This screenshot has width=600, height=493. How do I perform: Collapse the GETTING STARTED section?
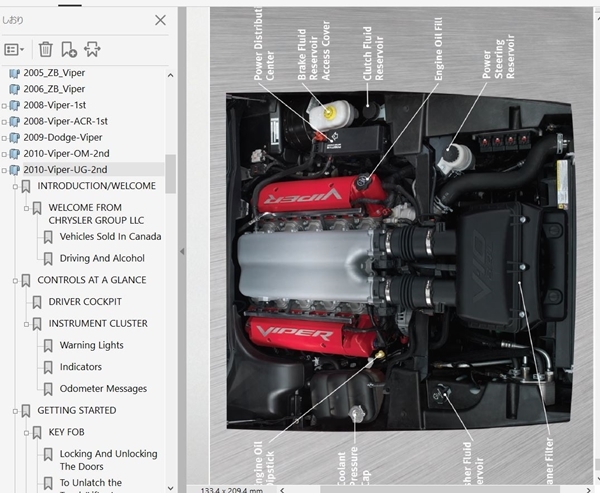pos(15,411)
